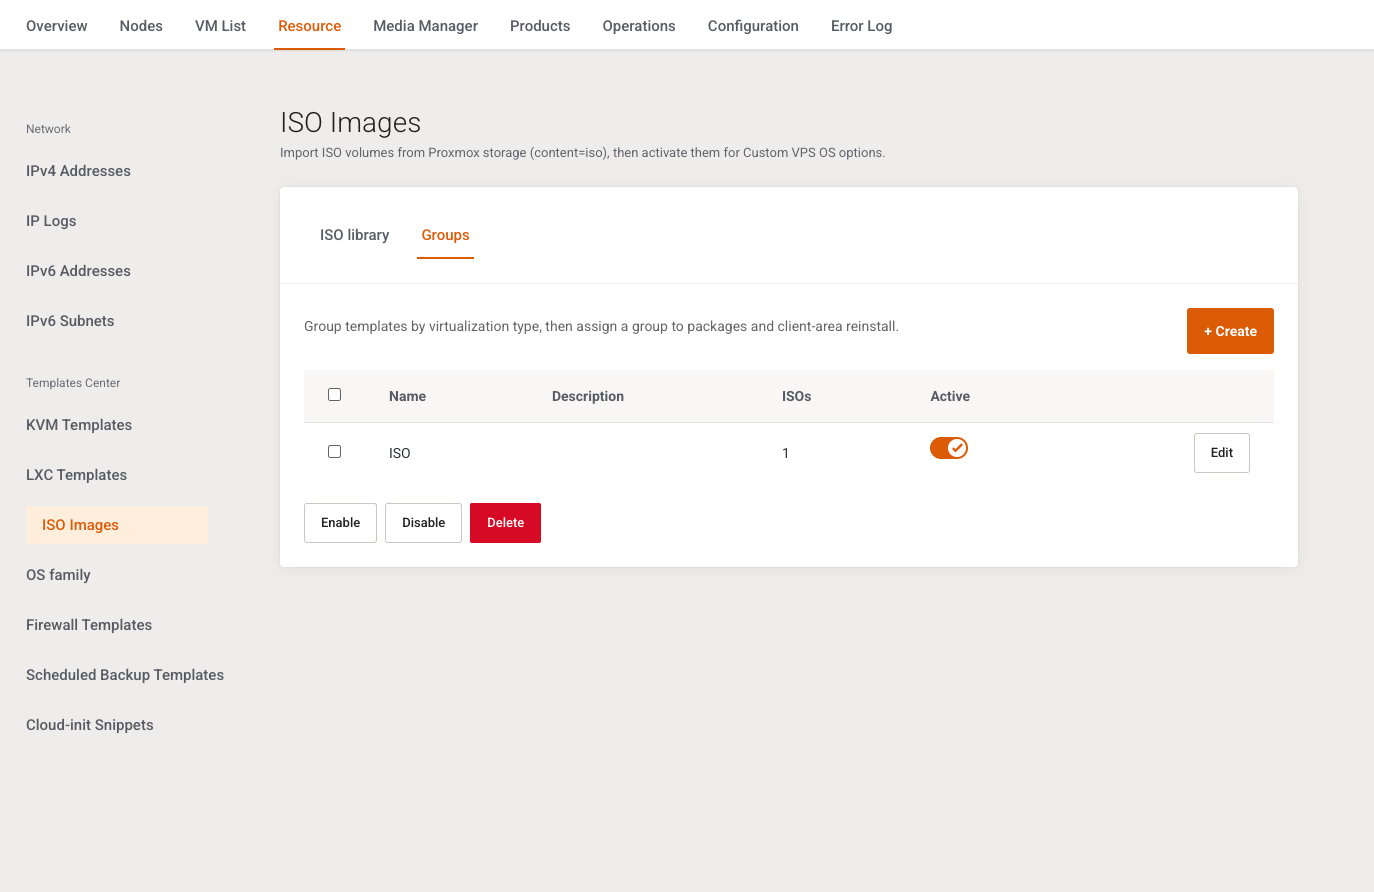
Task: Click the Description column header
Action: click(x=588, y=396)
